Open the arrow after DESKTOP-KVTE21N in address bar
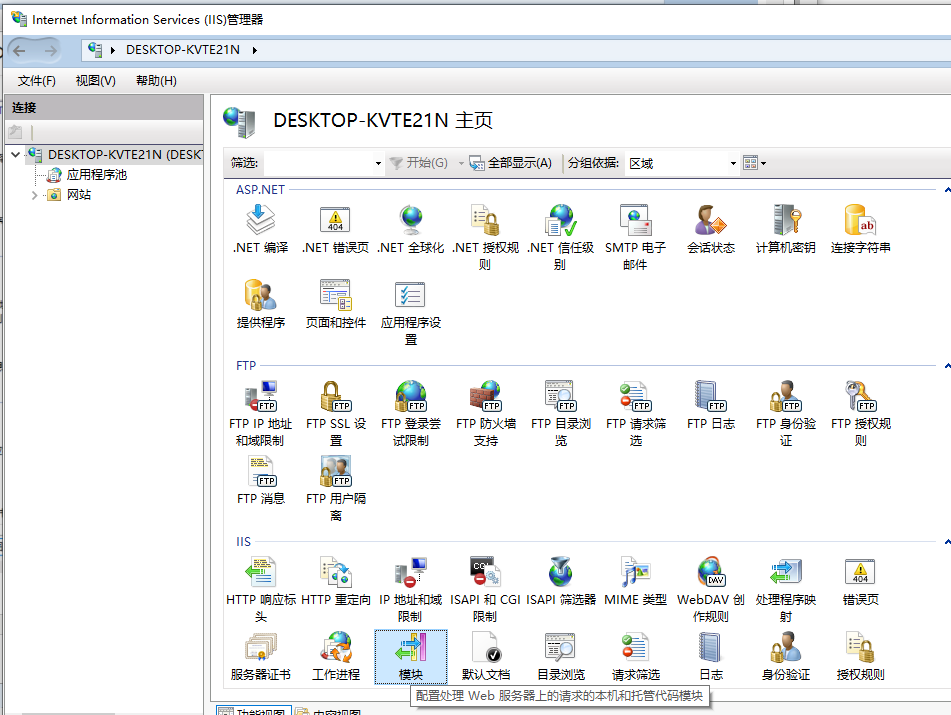 coord(255,50)
